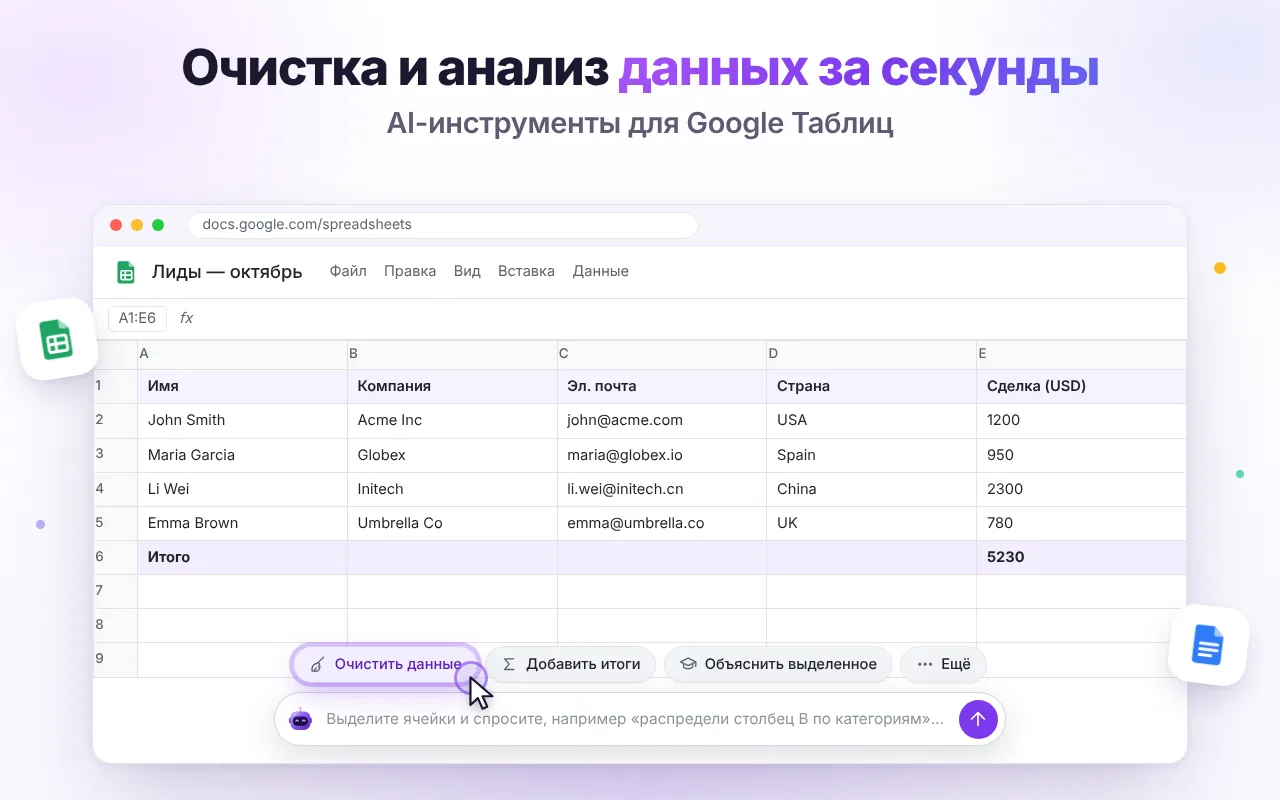The height and width of the screenshot is (800, 1280).
Task: Open the Правка menu
Action: pos(410,271)
